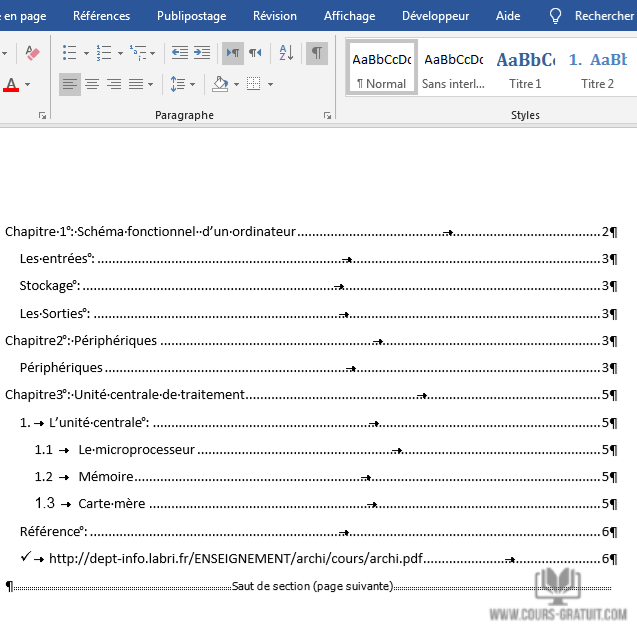637x629 pixels.
Task: Expand the borders dropdown arrow
Action: point(271,84)
